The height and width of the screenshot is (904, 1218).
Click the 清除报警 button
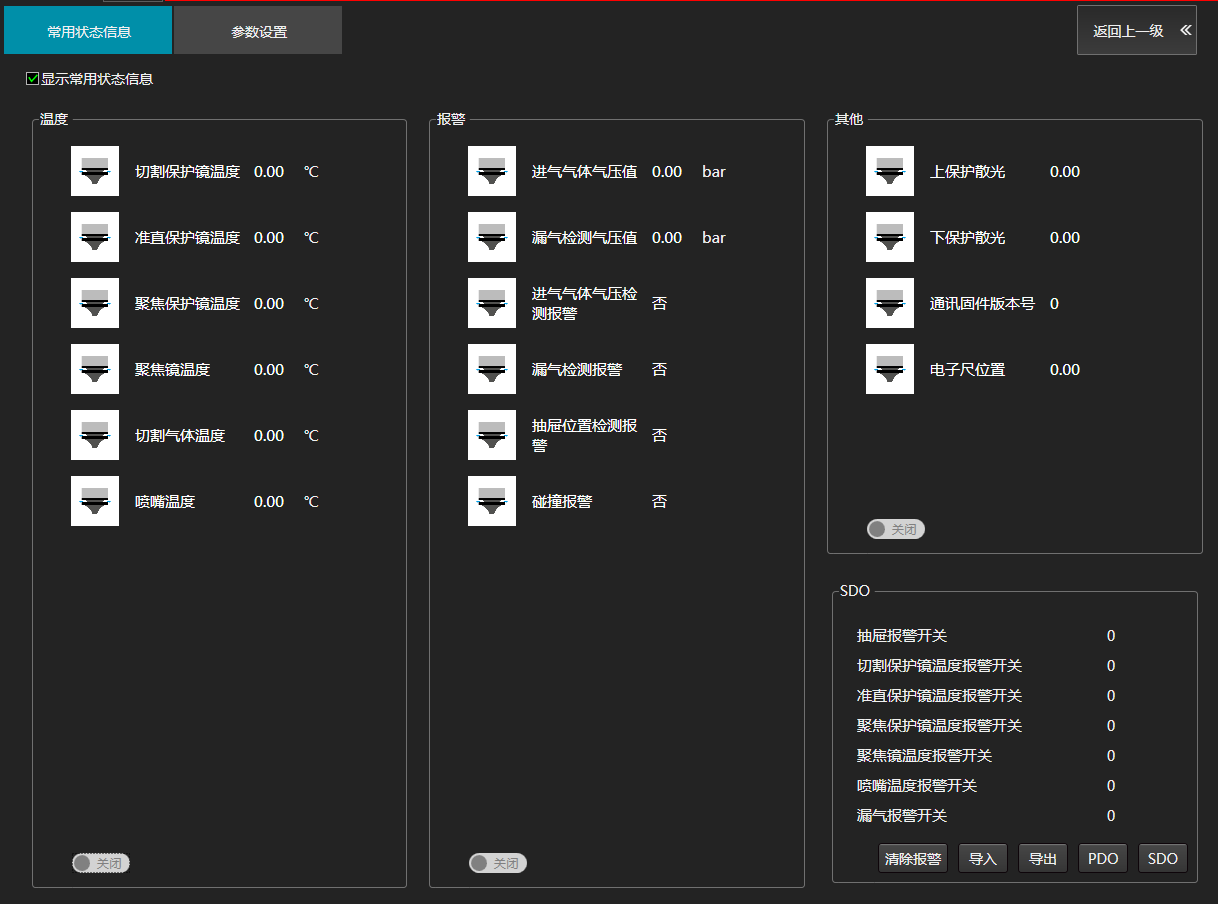(913, 859)
